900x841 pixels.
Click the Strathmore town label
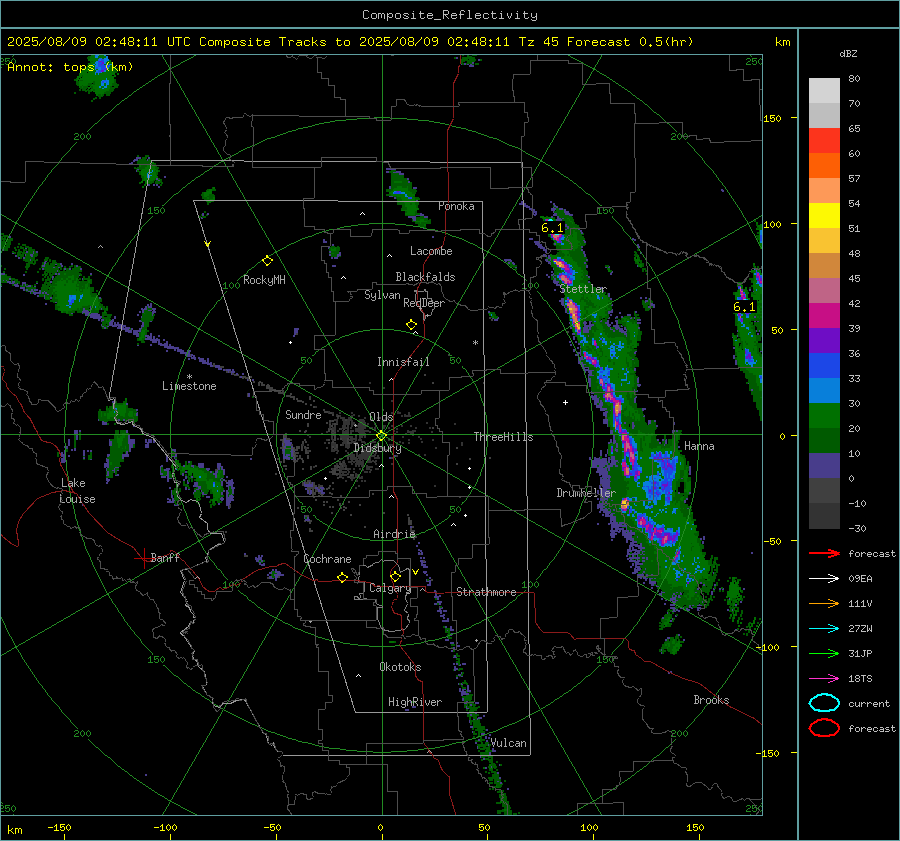[486, 592]
